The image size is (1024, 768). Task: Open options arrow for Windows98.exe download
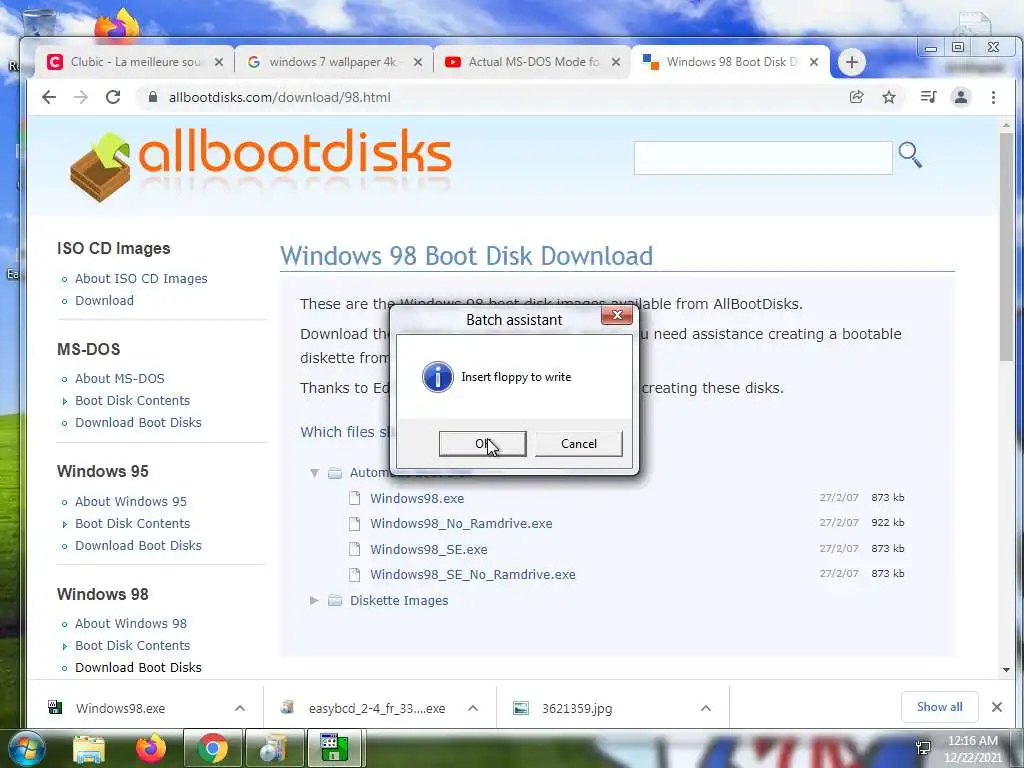[x=240, y=708]
